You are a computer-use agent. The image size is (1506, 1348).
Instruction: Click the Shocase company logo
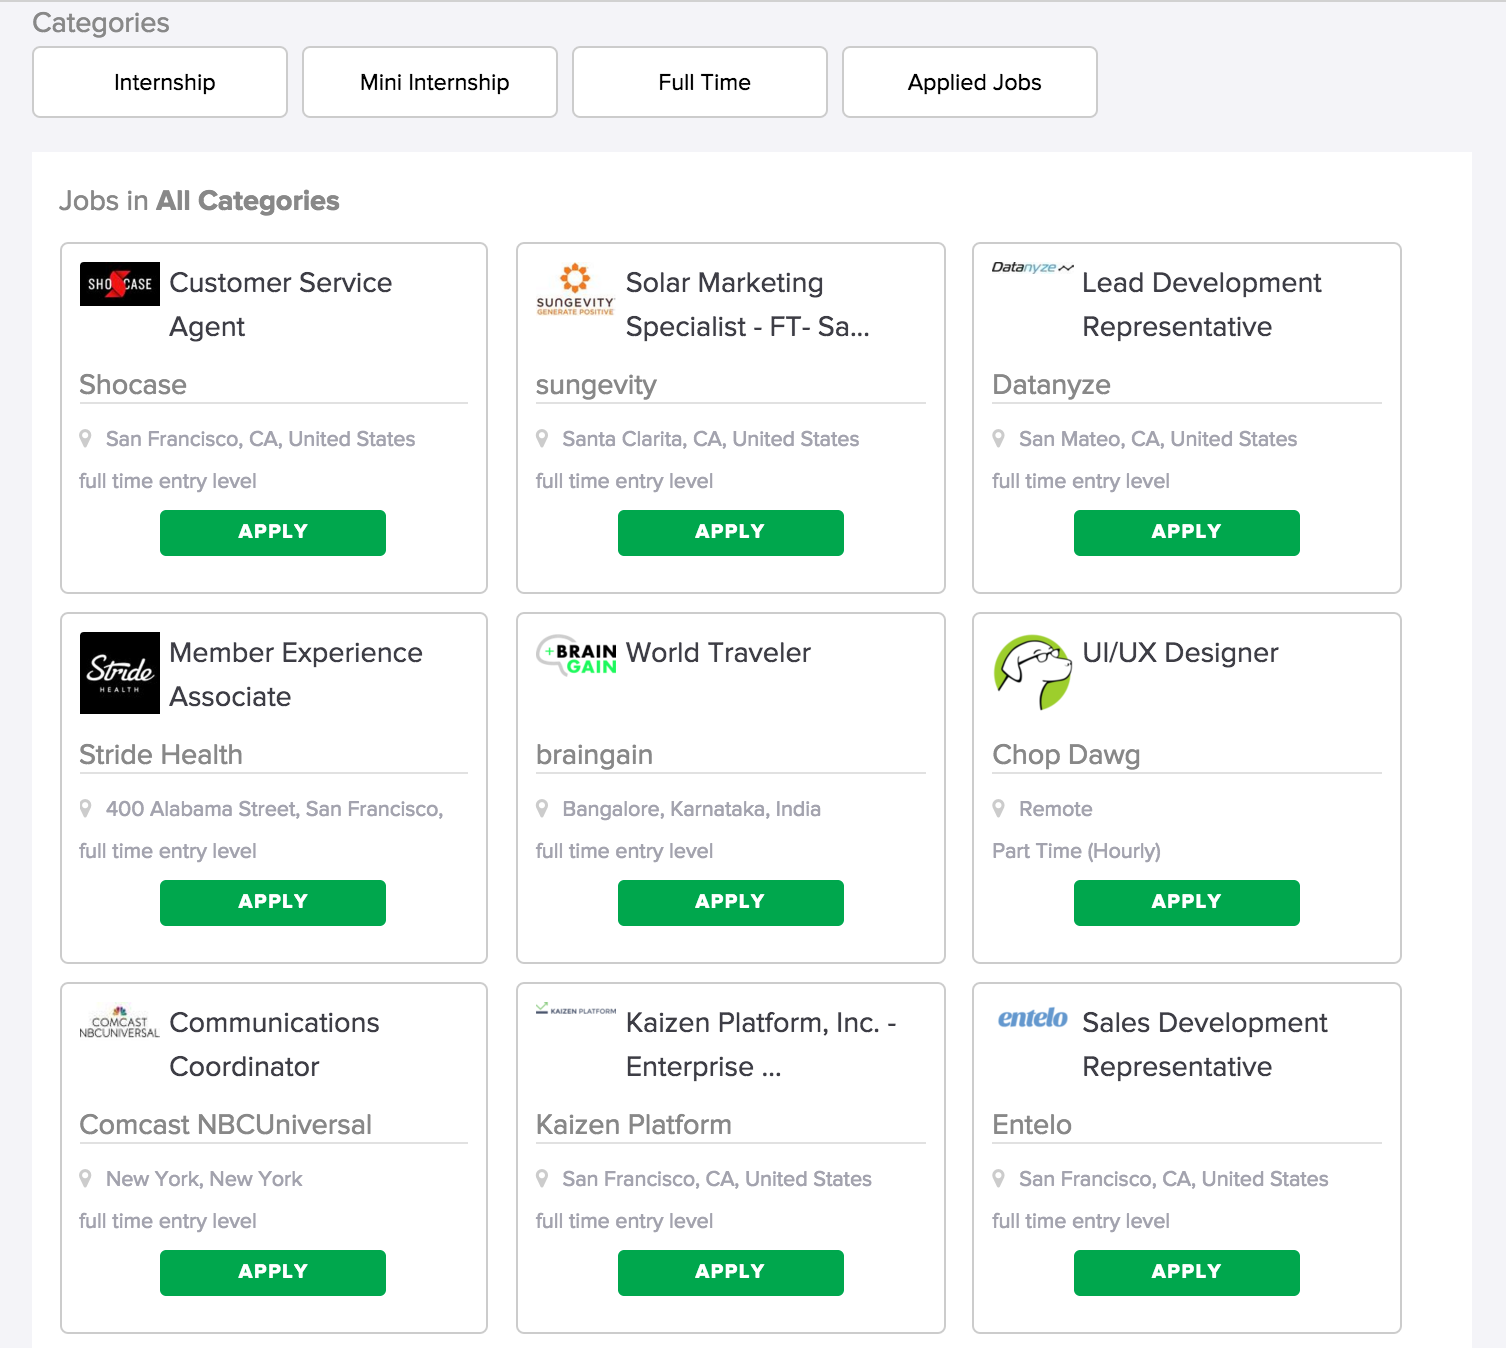pyautogui.click(x=120, y=284)
